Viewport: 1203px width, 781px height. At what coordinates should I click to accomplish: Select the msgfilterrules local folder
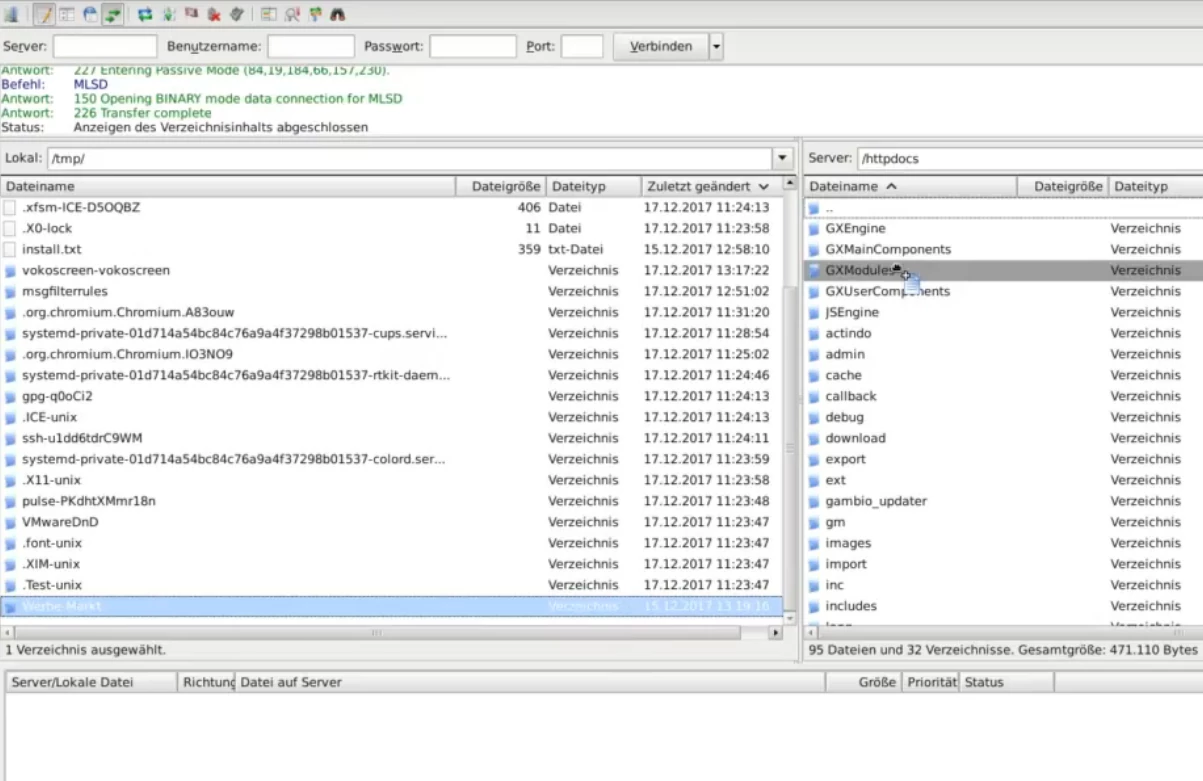pyautogui.click(x=392, y=291)
